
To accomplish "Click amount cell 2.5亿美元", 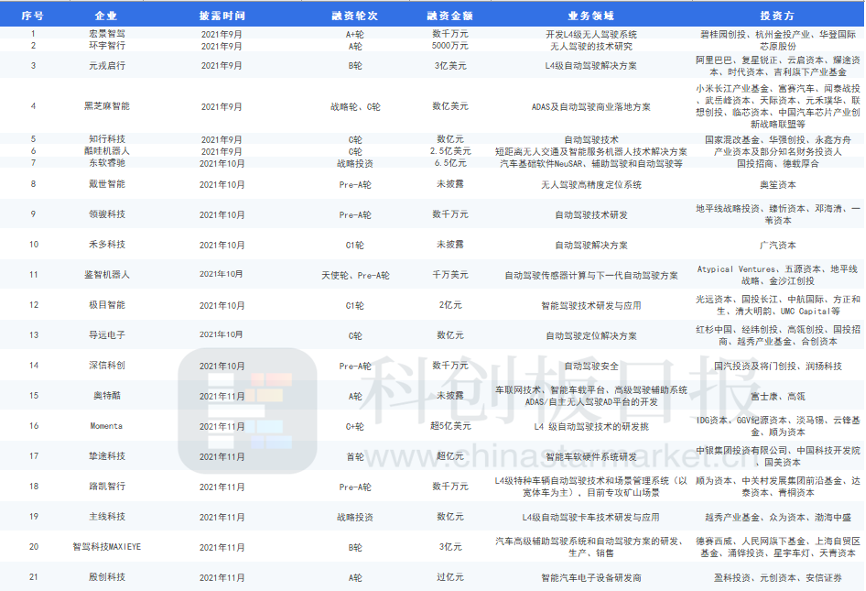I will (450, 151).
